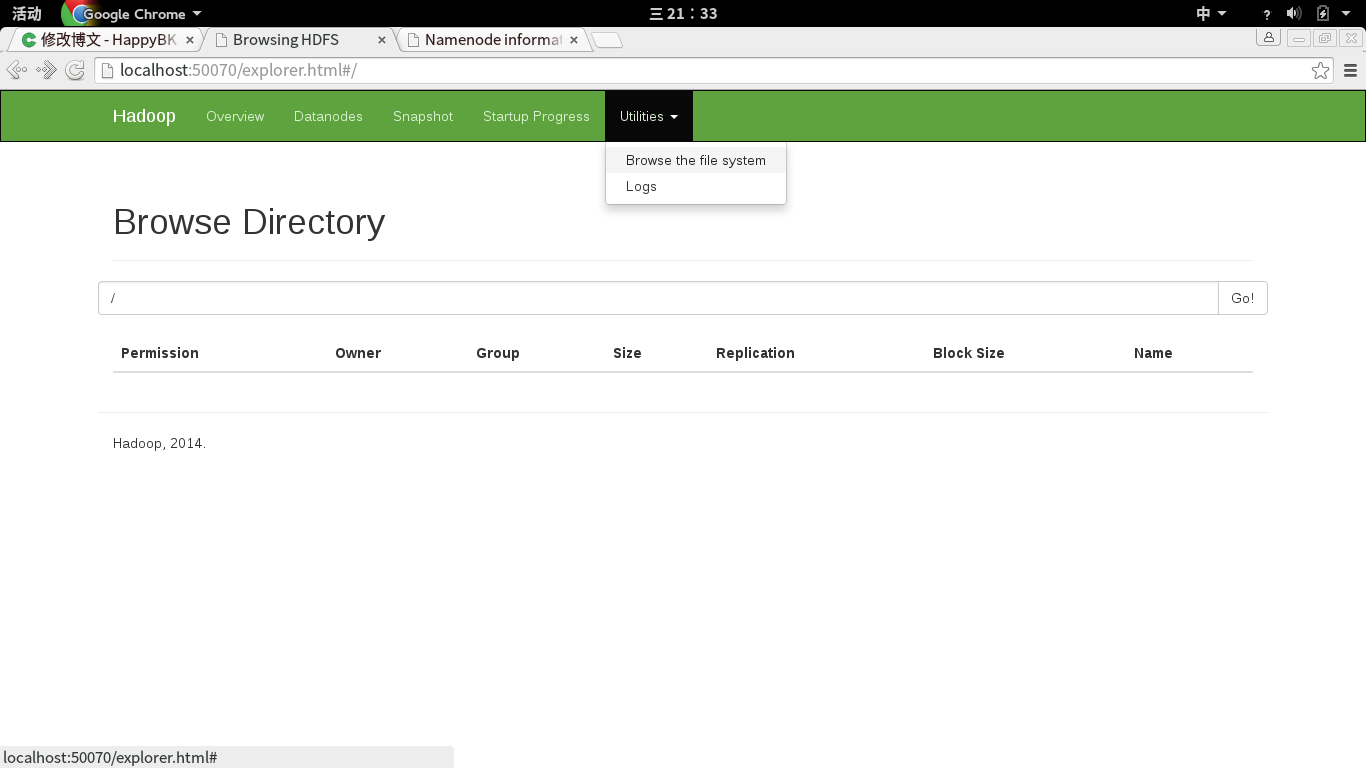Viewport: 1366px width, 768px height.
Task: Expand the system menu arrow at top right
Action: (x=1346, y=13)
